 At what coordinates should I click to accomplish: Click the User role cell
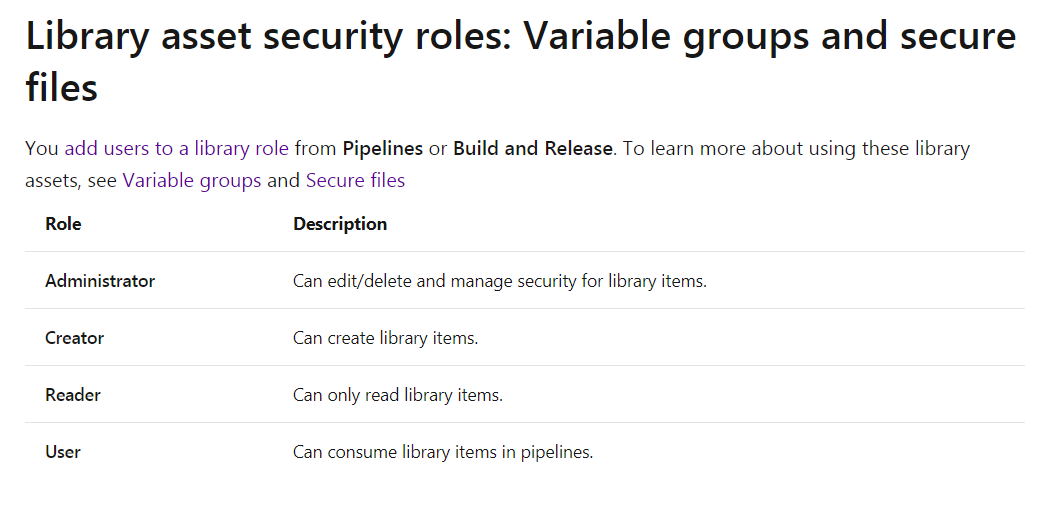click(x=63, y=452)
